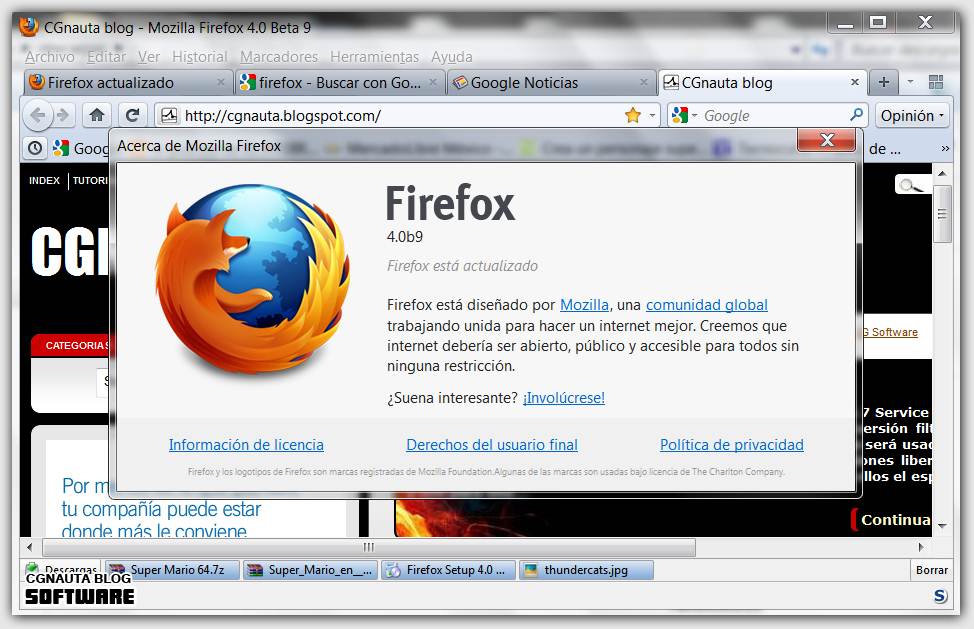Close the firefox Buscar con Google tab
Viewport: 974px width, 629px height.
[x=432, y=82]
